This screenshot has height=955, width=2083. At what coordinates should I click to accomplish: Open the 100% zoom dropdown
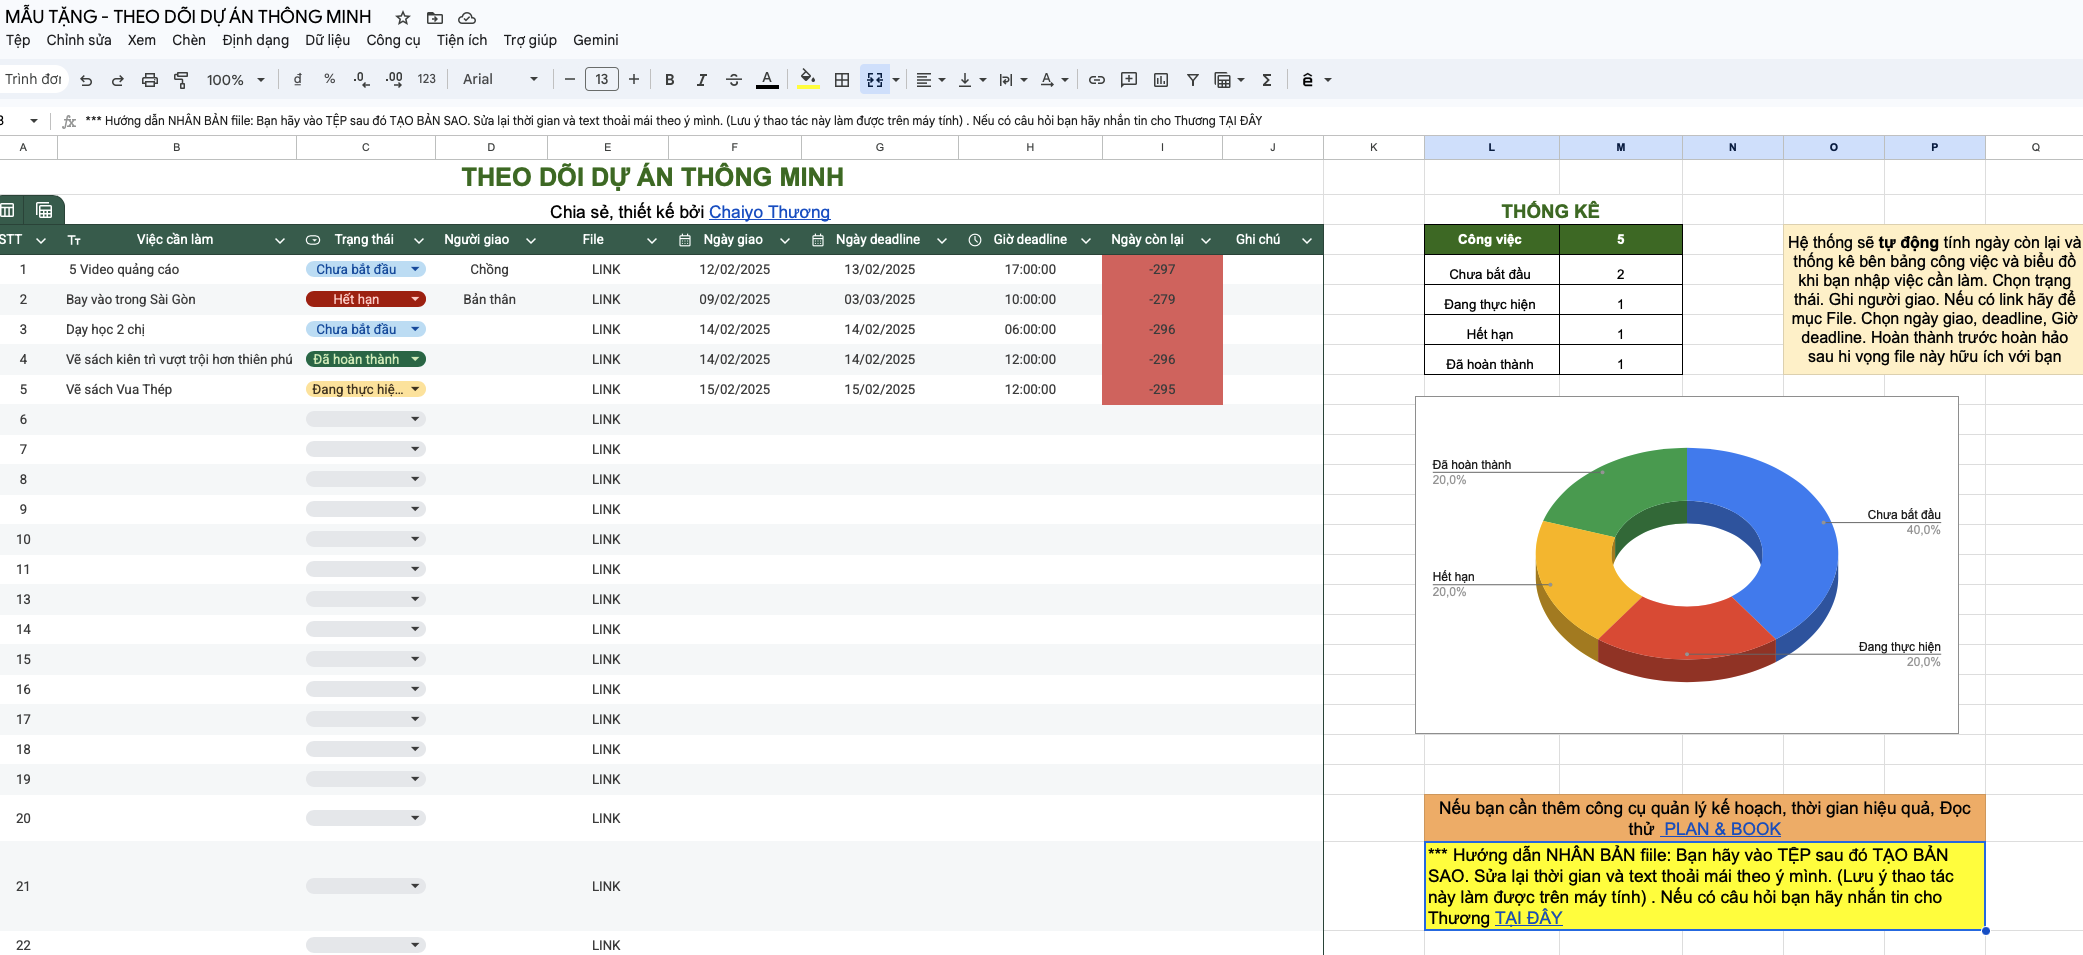tap(235, 80)
